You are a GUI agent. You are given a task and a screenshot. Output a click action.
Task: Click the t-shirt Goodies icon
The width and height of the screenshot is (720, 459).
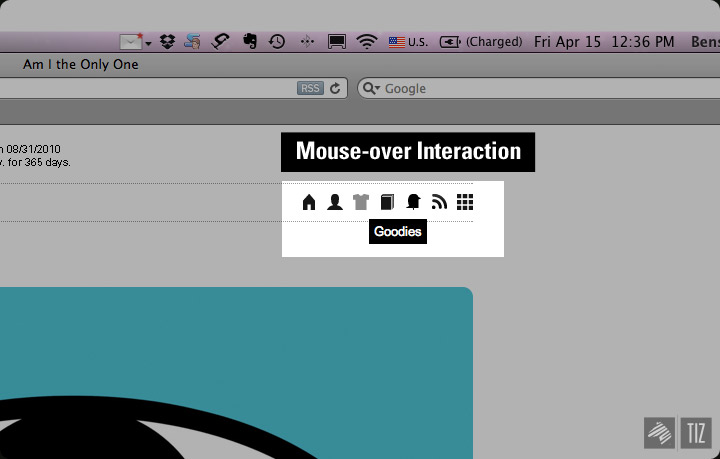361,203
